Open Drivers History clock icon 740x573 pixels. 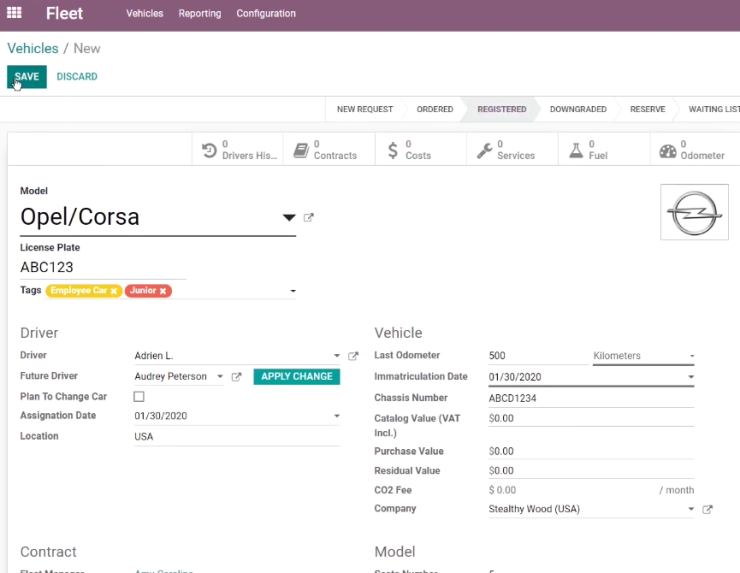pyautogui.click(x=209, y=151)
